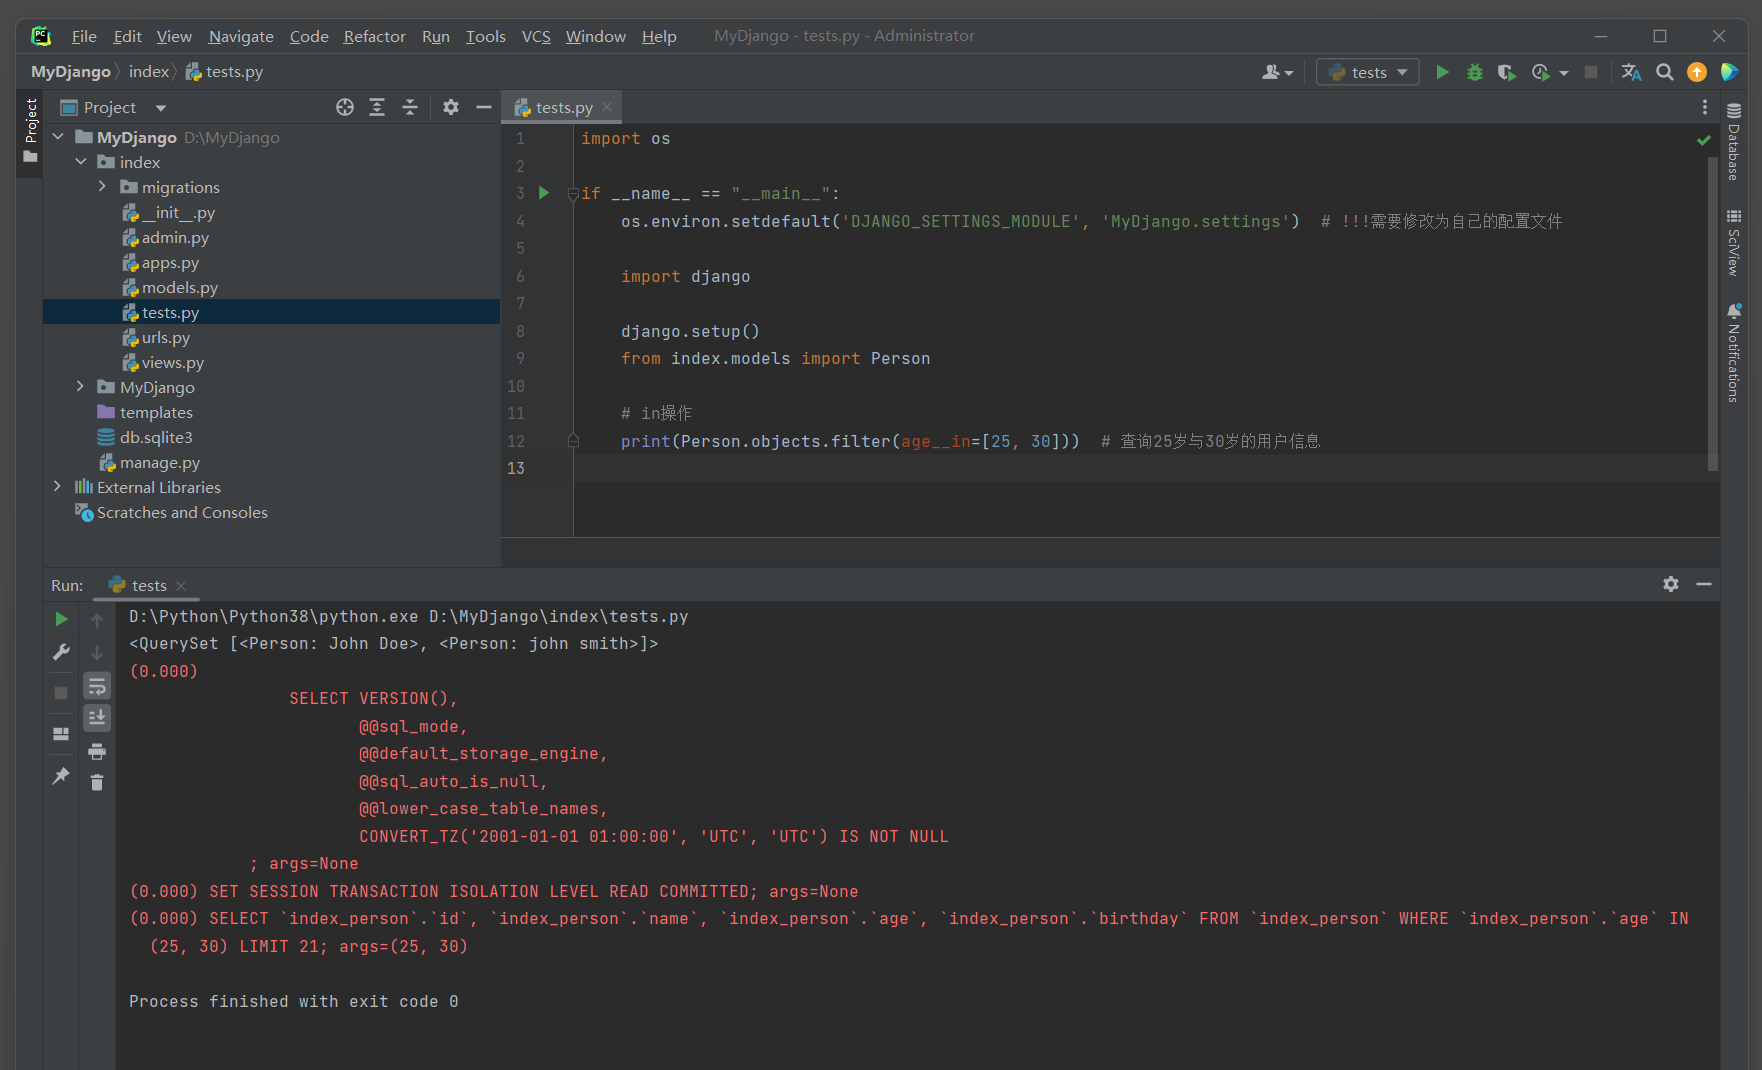Click the stop button in top toolbar
This screenshot has height=1070, width=1762.
(x=1591, y=72)
